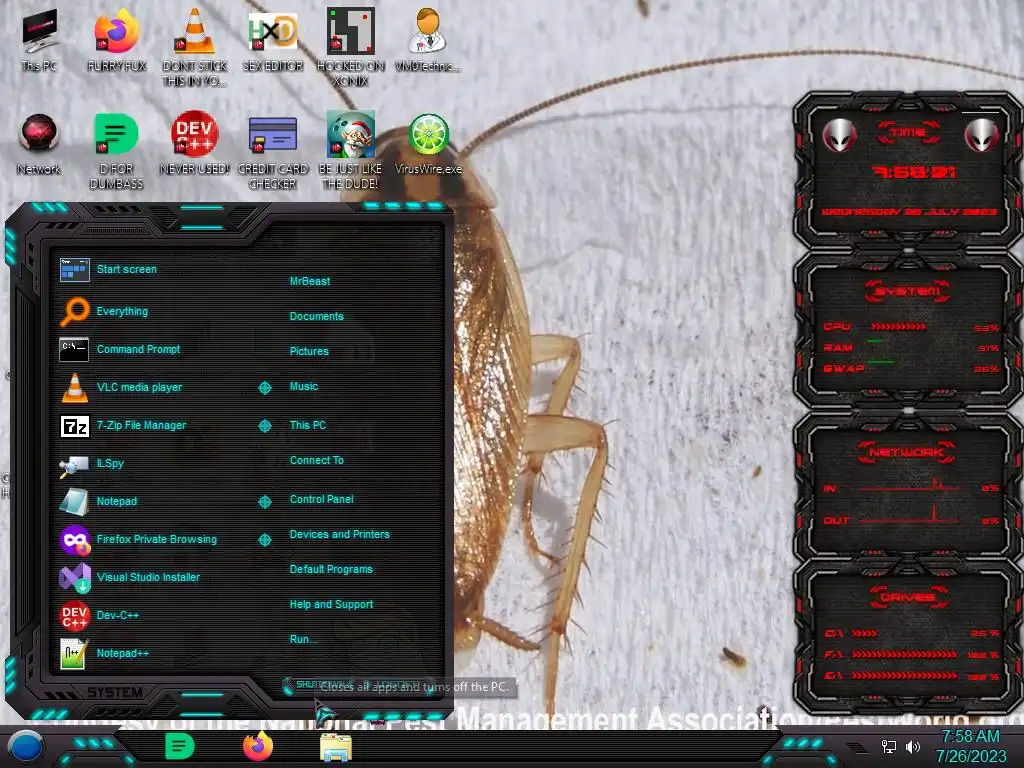Launch FURRY FUX Firefox desktop shortcut
Image resolution: width=1024 pixels, height=768 pixels.
click(x=117, y=40)
